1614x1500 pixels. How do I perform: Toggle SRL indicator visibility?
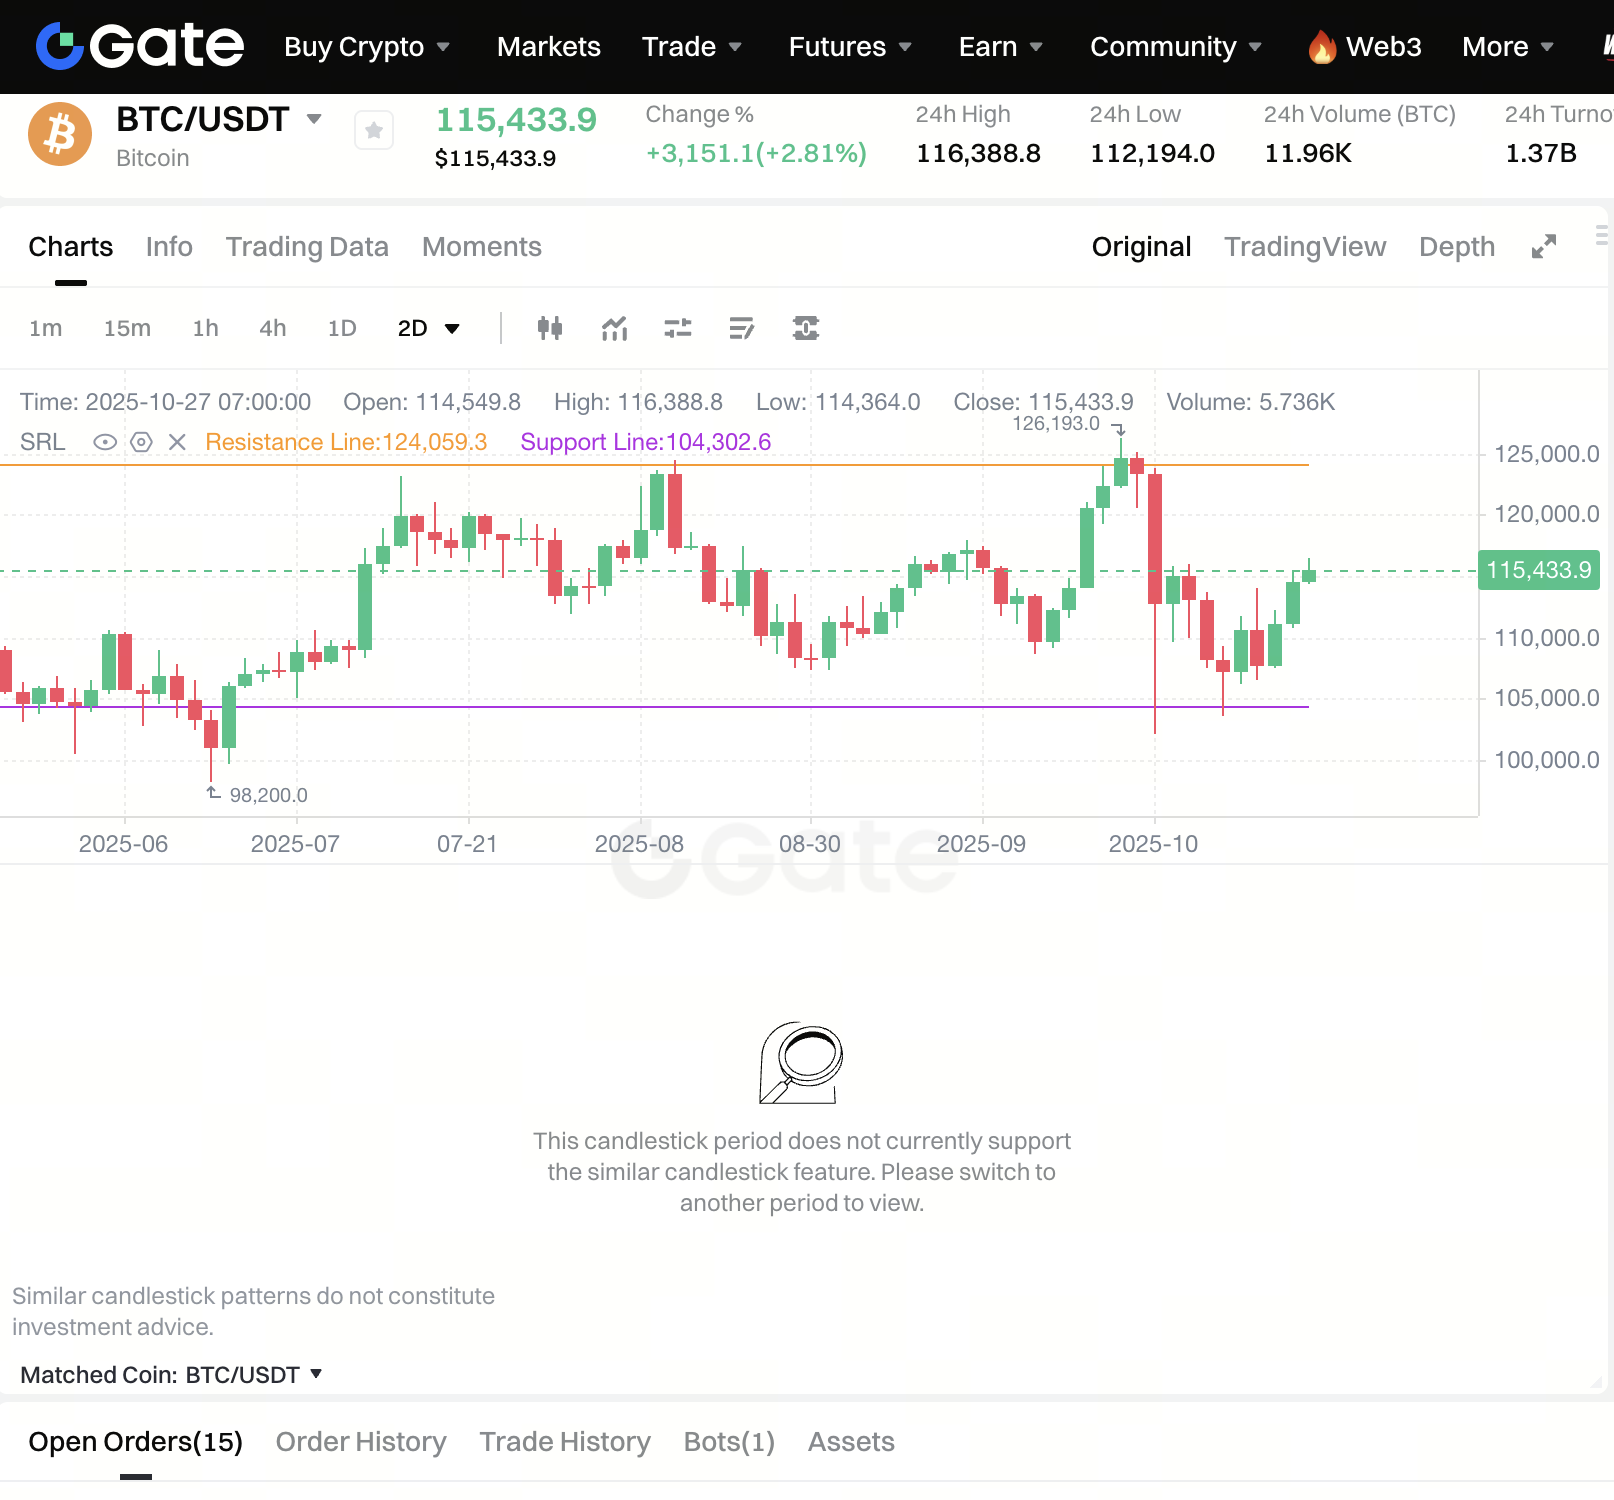(105, 442)
